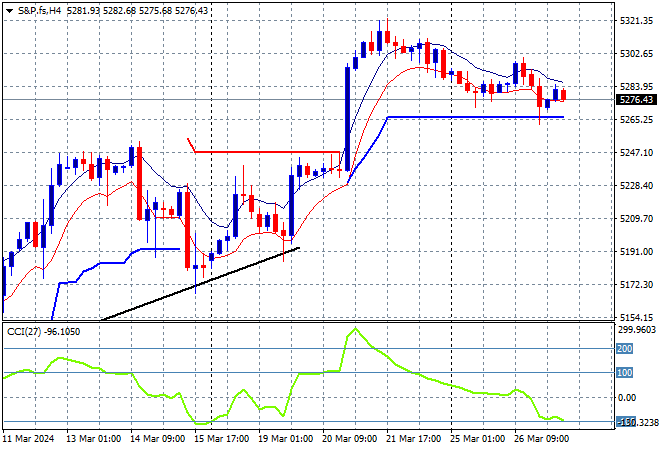The image size is (660, 450).
Task: Click the current price tag 5276.43
Action: (637, 100)
